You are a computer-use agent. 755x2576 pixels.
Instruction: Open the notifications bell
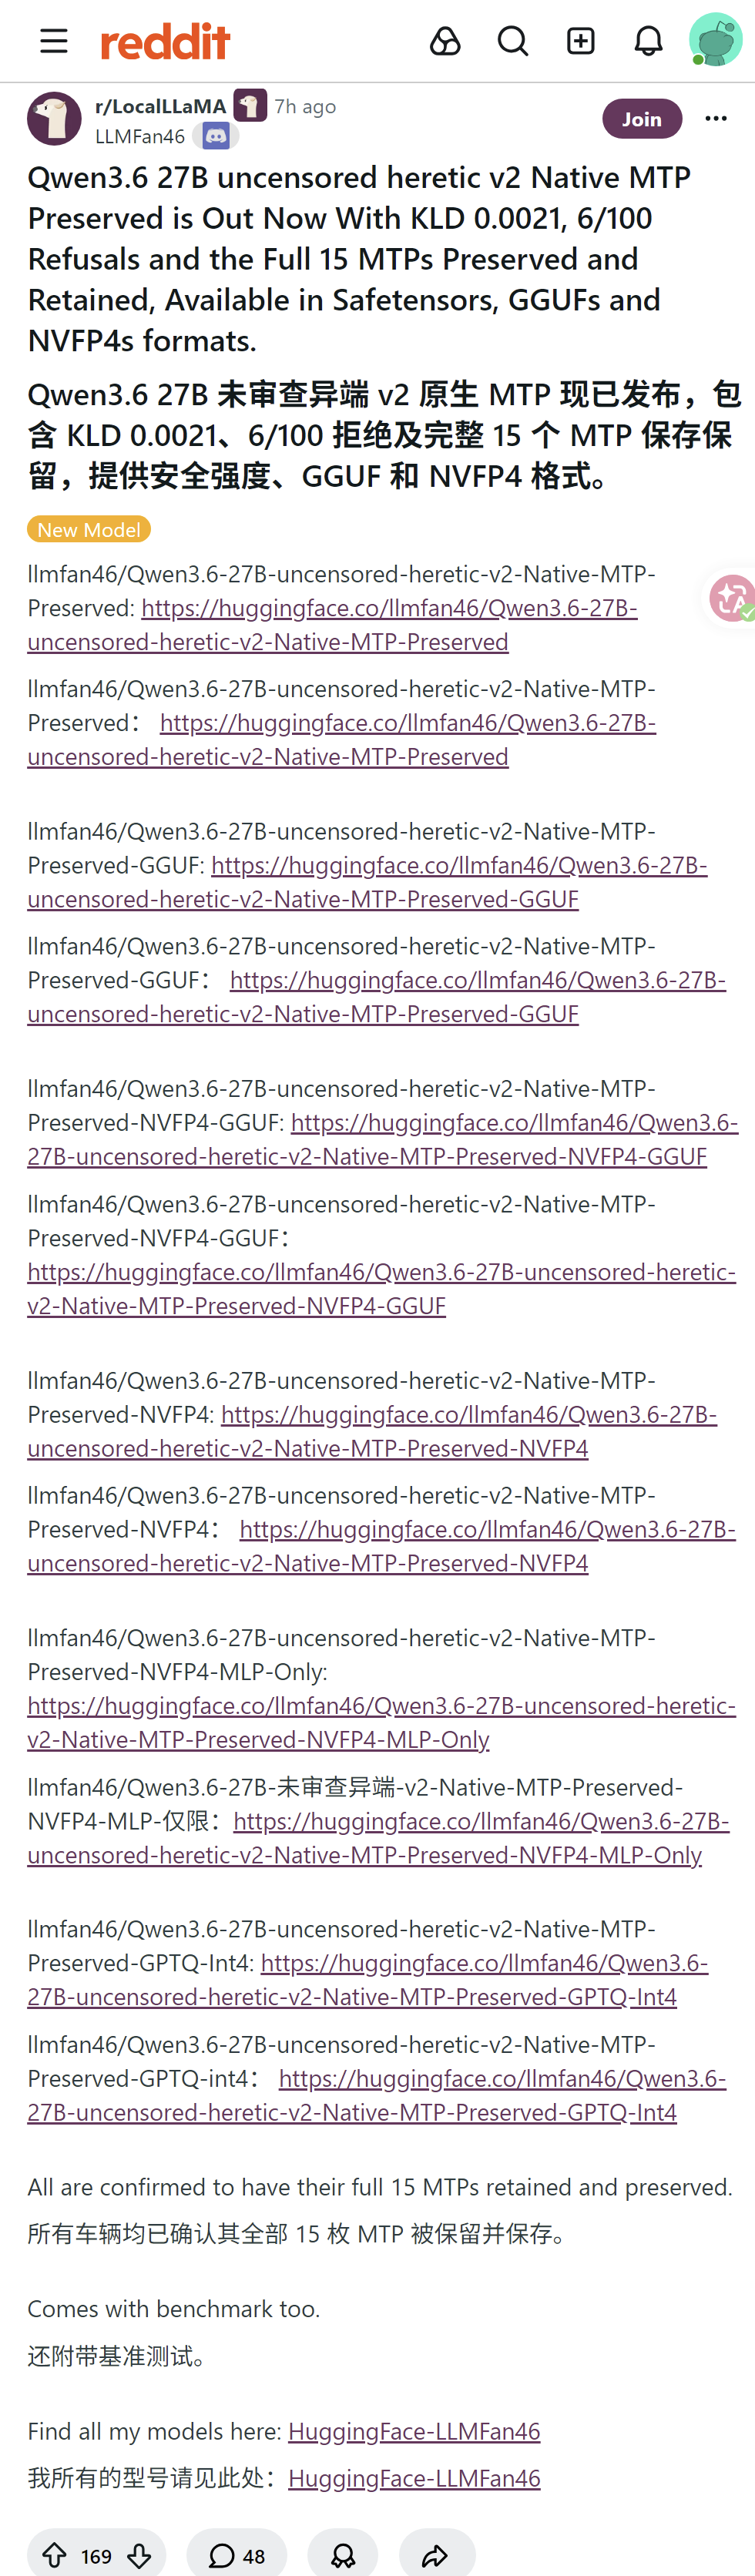pos(649,41)
